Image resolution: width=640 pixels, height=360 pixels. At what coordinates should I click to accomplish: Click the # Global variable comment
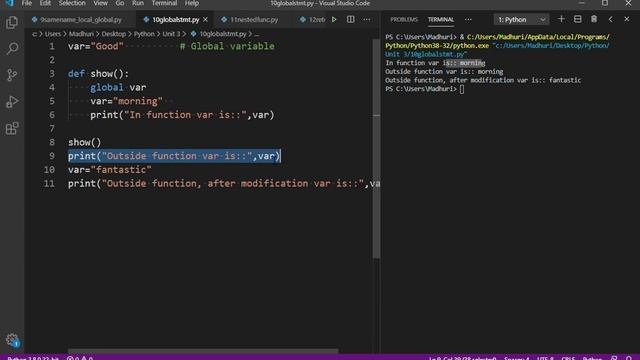(x=227, y=46)
